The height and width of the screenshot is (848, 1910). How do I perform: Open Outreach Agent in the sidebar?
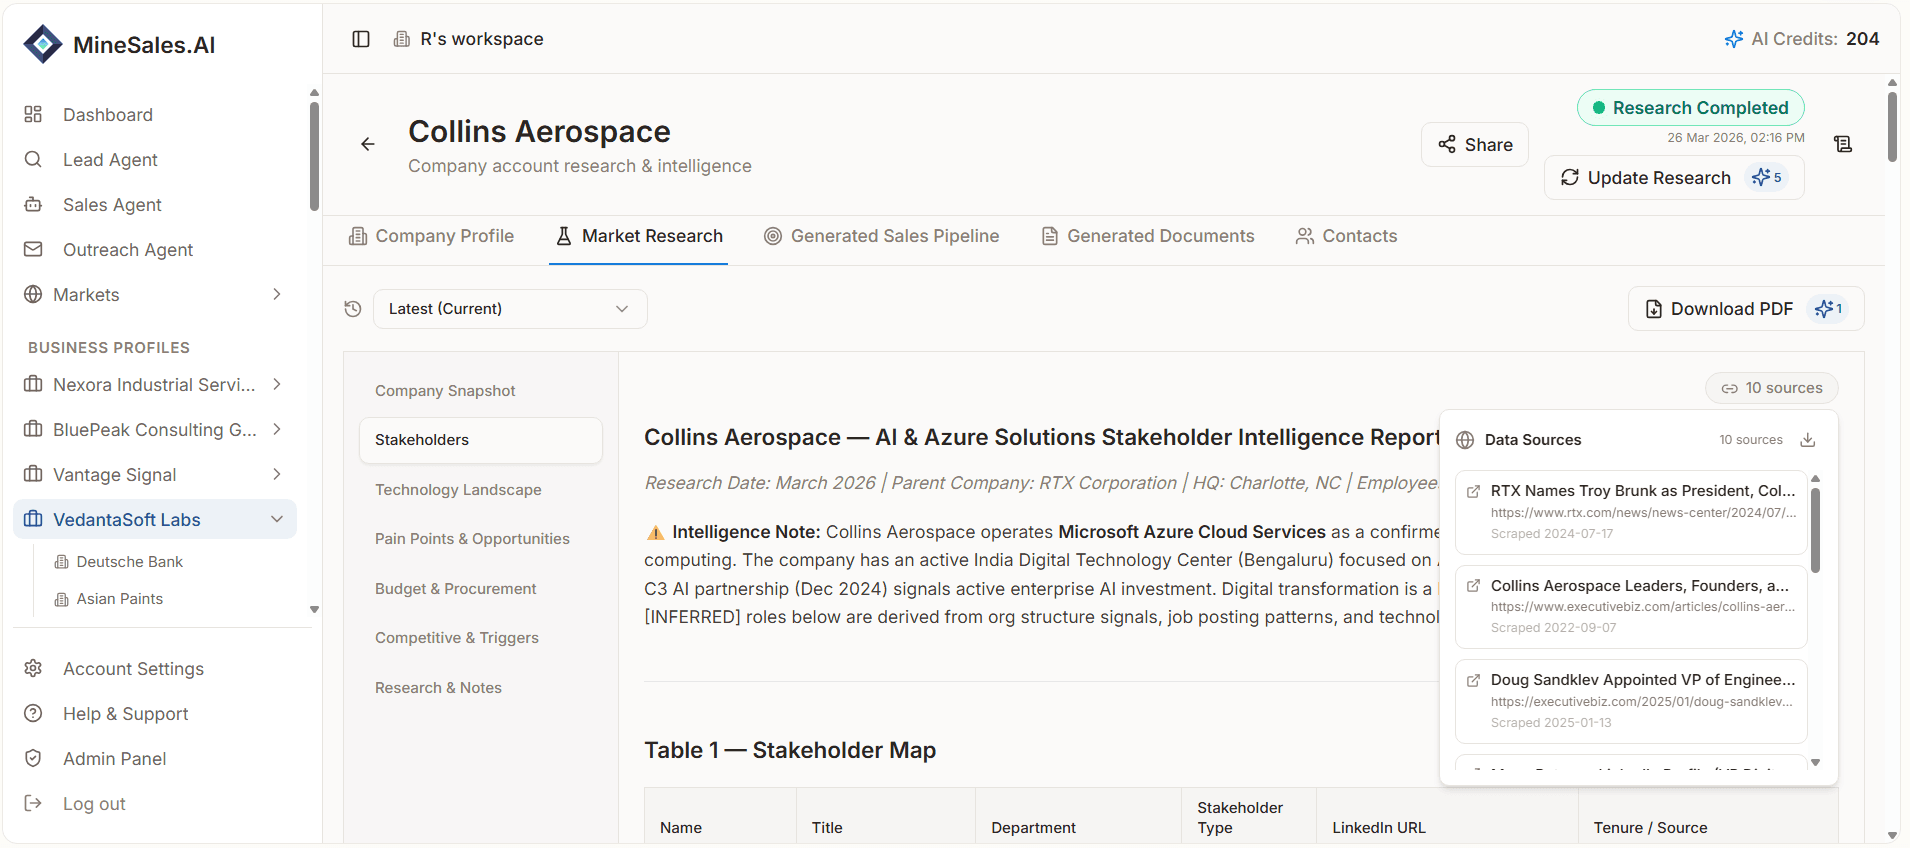128,250
